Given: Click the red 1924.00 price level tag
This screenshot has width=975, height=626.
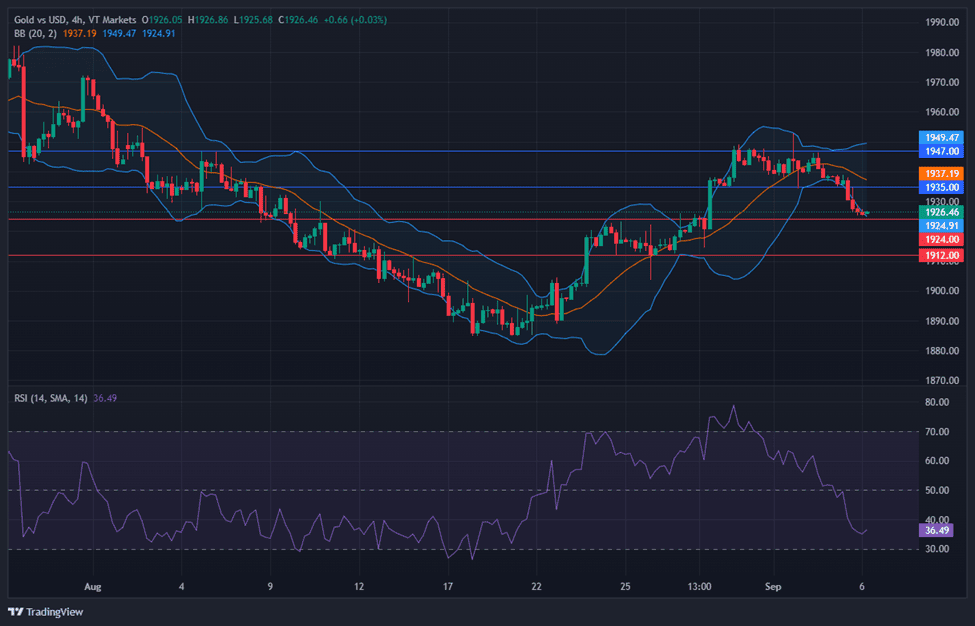Looking at the screenshot, I should point(941,239).
